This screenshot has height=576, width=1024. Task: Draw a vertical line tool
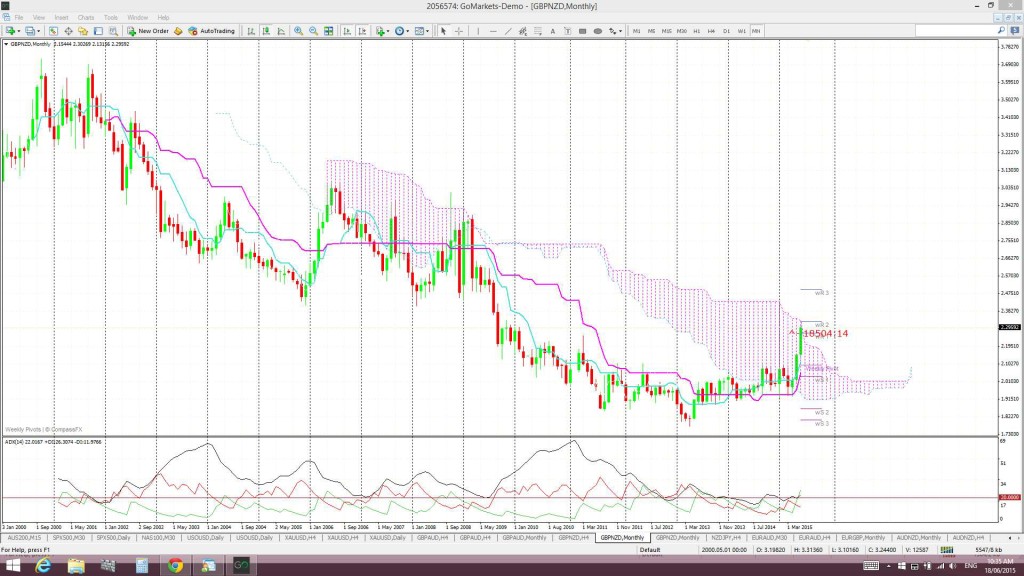click(x=478, y=31)
